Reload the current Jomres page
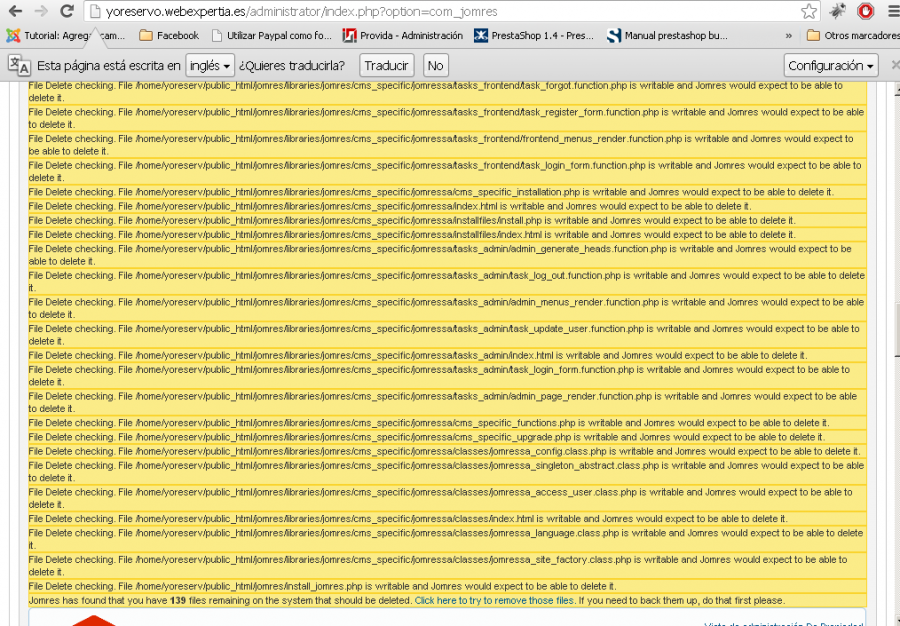Screen dimensions: 900x626 [67, 11]
